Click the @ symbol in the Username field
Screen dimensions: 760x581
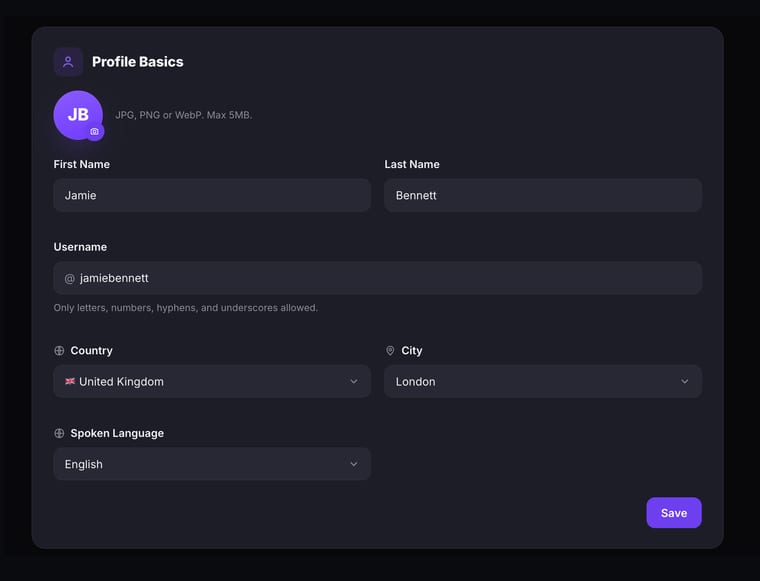point(69,279)
